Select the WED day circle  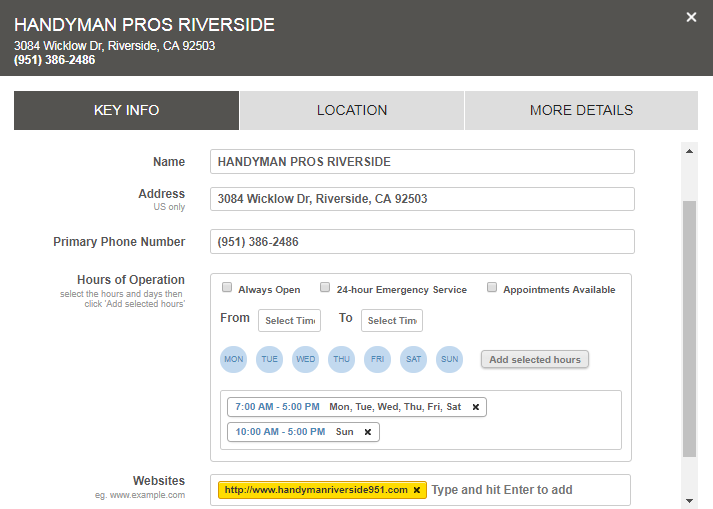[306, 359]
